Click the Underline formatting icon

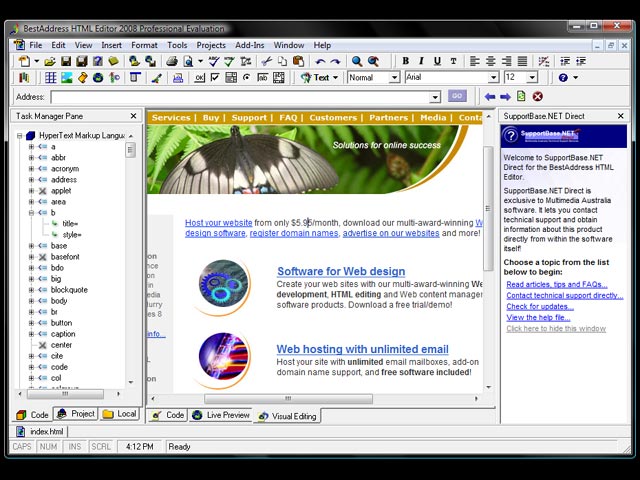tap(437, 61)
